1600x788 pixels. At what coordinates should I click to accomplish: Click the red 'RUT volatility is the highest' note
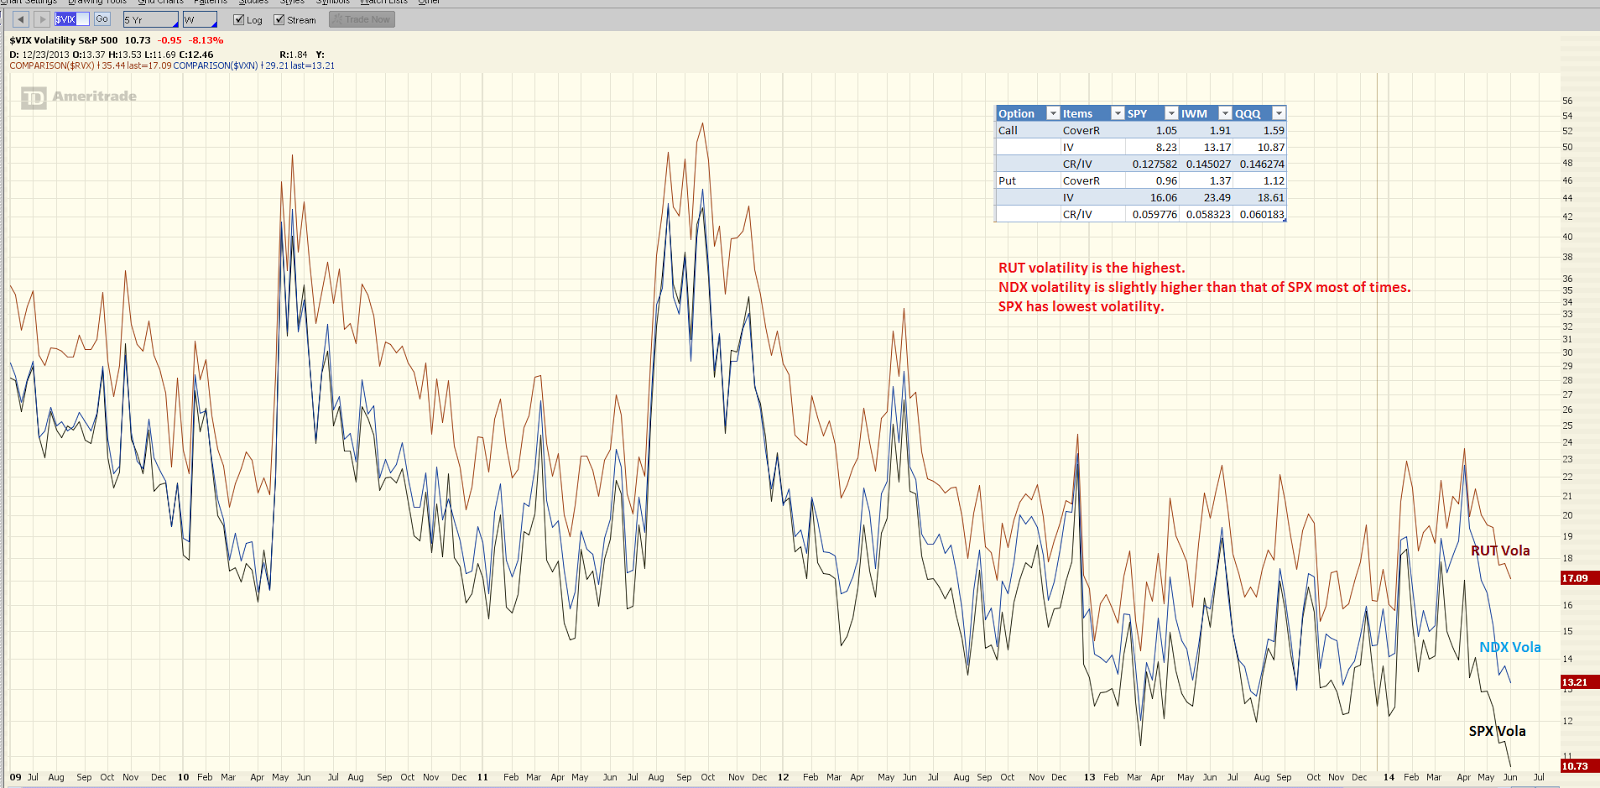tap(1091, 268)
